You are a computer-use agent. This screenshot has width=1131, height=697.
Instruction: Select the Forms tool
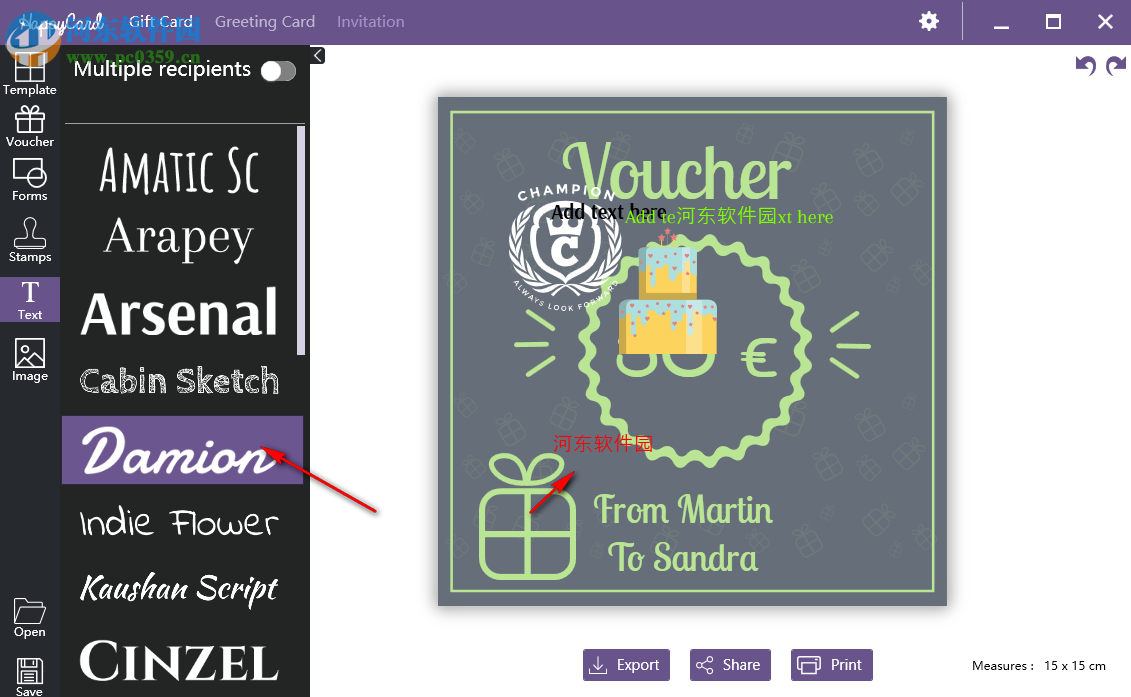point(30,180)
